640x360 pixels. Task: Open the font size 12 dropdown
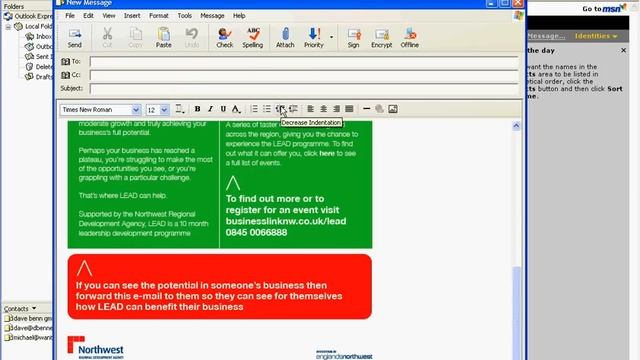164,109
